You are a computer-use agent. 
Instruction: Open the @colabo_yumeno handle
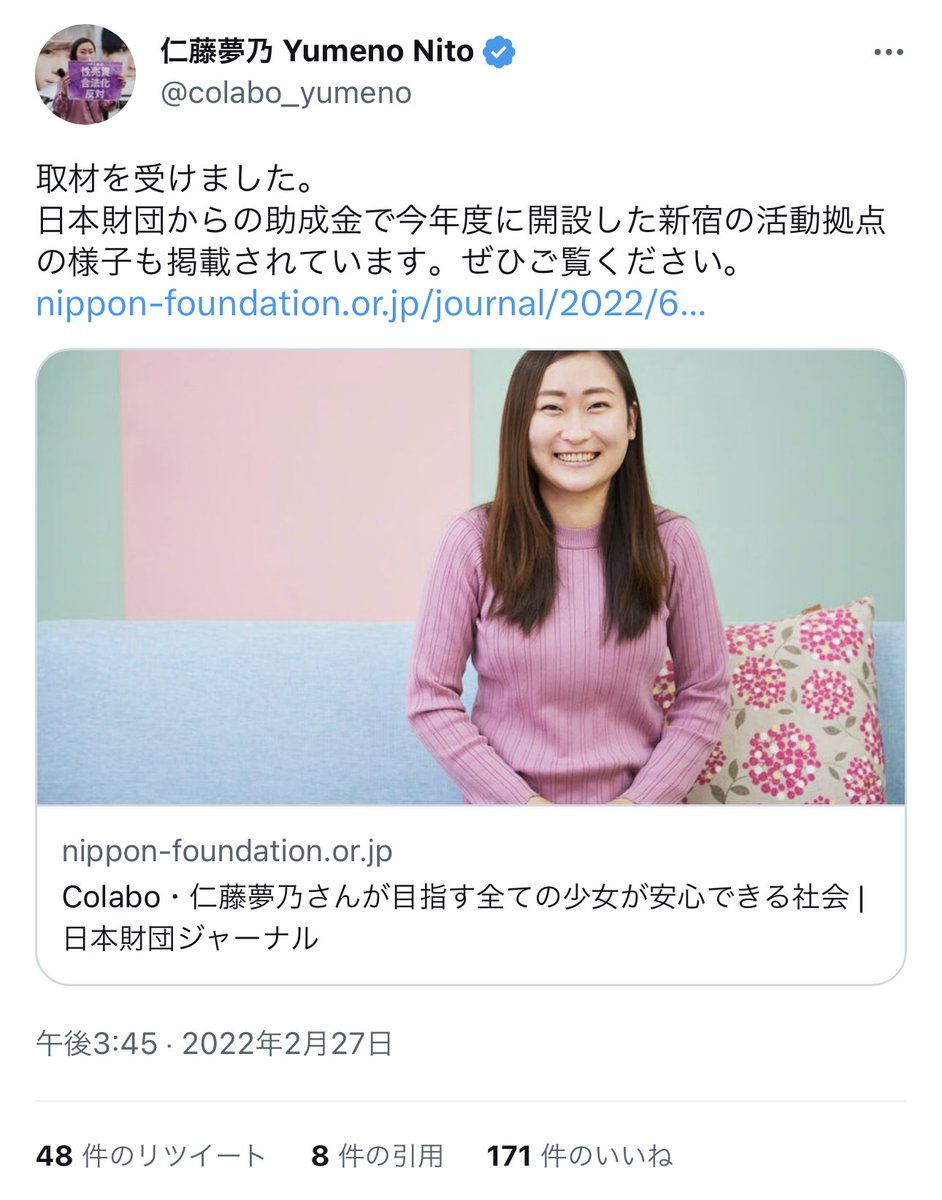click(285, 94)
